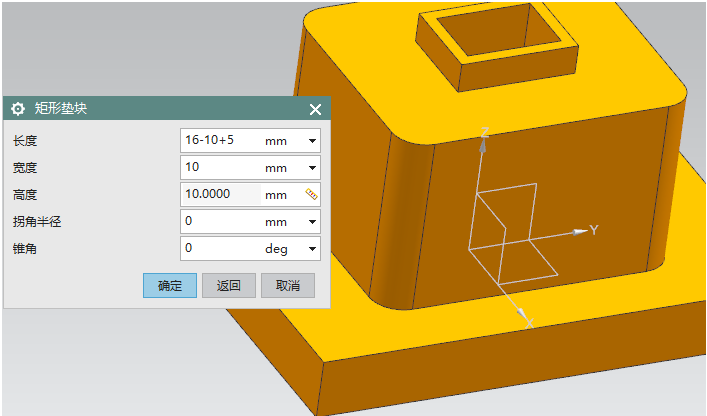
Task: Expand the 锥角 field dropdown arrow
Action: coord(312,249)
